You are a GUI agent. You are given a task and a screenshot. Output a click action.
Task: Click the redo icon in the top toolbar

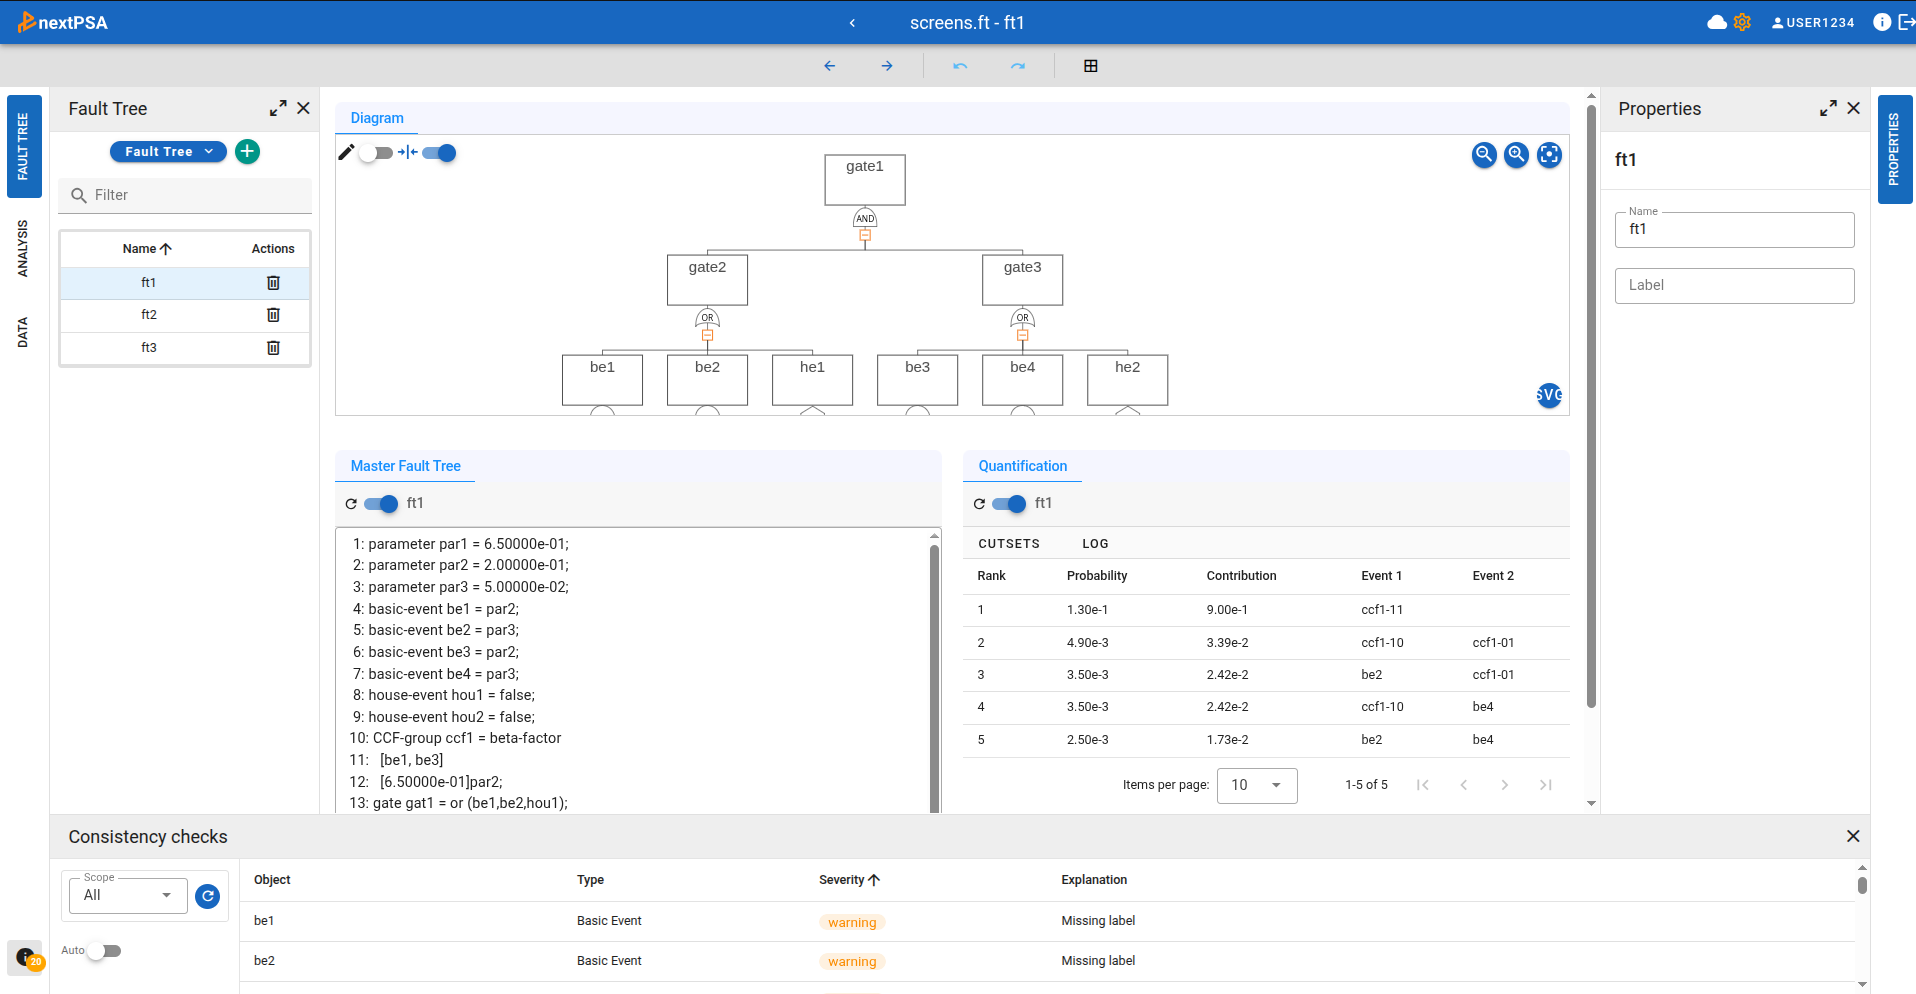pos(1018,65)
